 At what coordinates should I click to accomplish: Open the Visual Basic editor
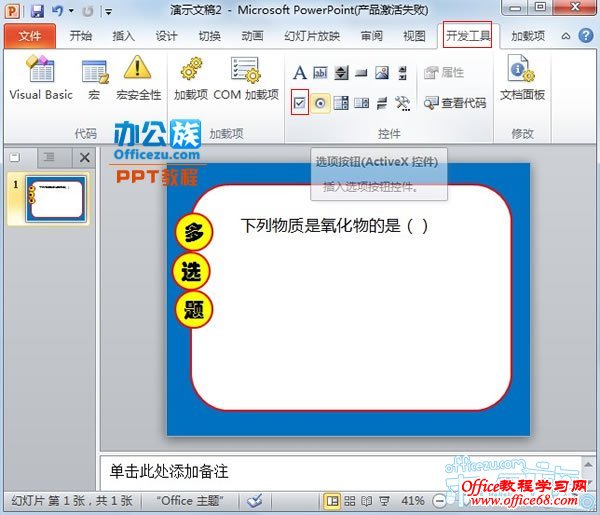pyautogui.click(x=41, y=78)
